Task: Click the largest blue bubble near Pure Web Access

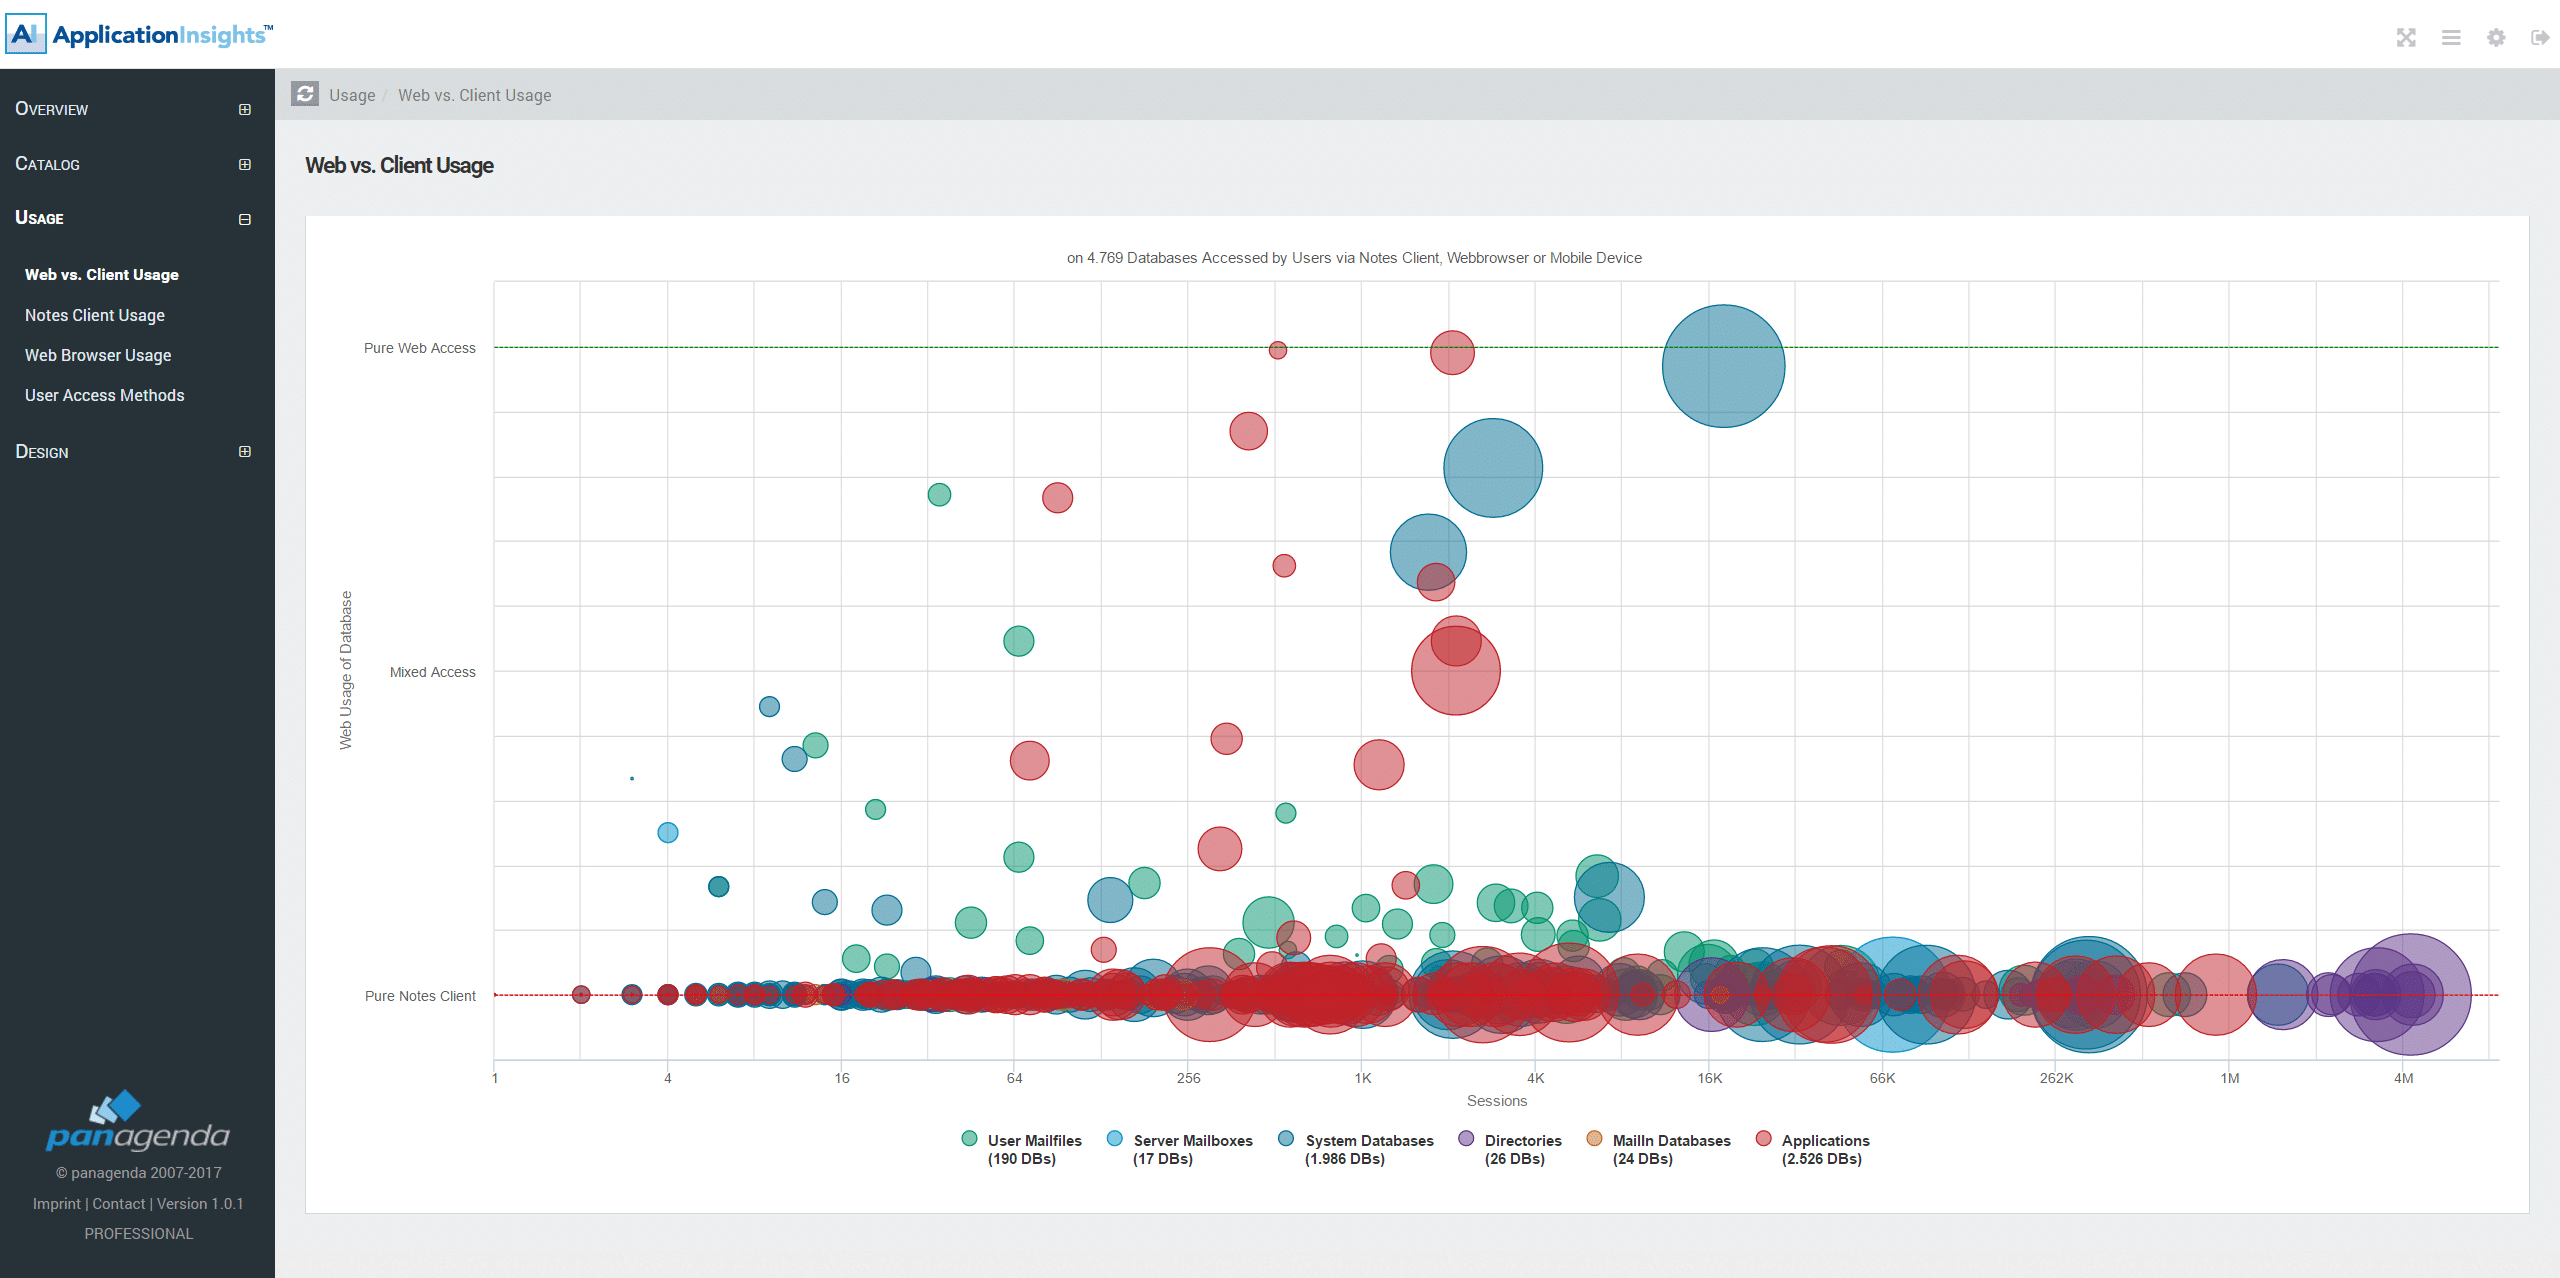Action: pyautogui.click(x=1723, y=366)
